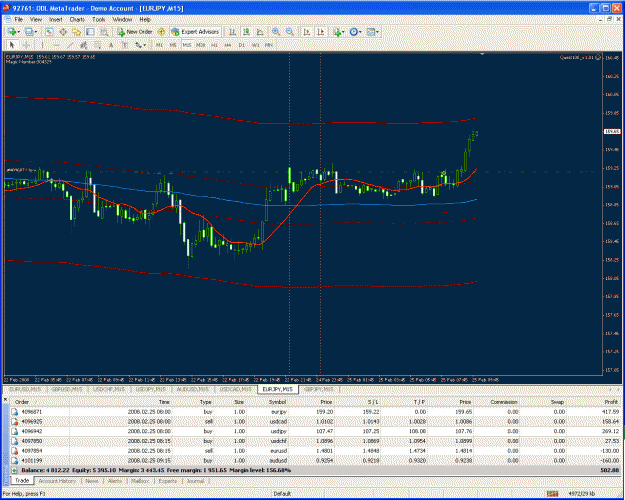This screenshot has width=625, height=500.
Task: Expand the Profiles dropdown arrow
Action: click(36, 32)
